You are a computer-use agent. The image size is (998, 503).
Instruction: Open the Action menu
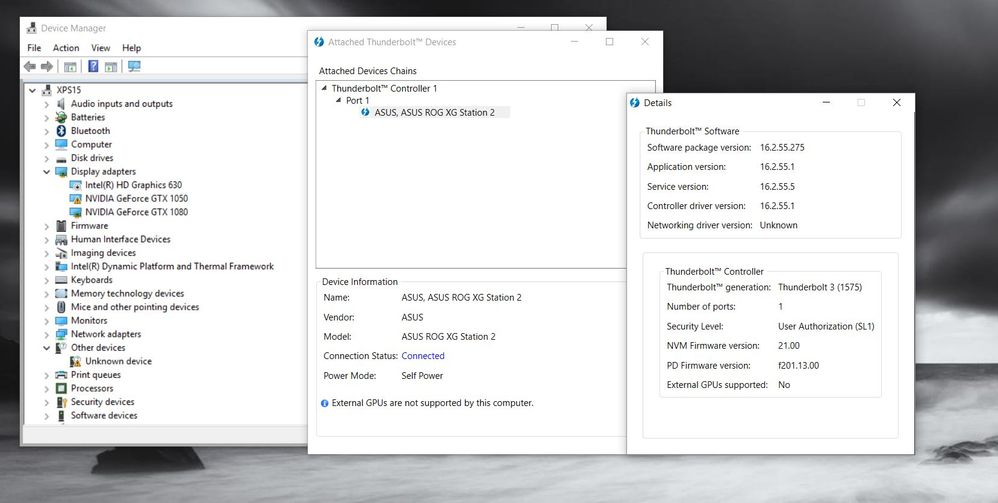pyautogui.click(x=66, y=48)
